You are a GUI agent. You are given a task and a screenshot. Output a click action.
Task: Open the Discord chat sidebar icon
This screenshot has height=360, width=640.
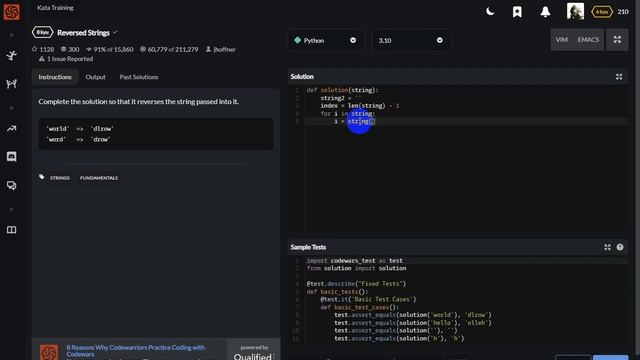(x=11, y=157)
